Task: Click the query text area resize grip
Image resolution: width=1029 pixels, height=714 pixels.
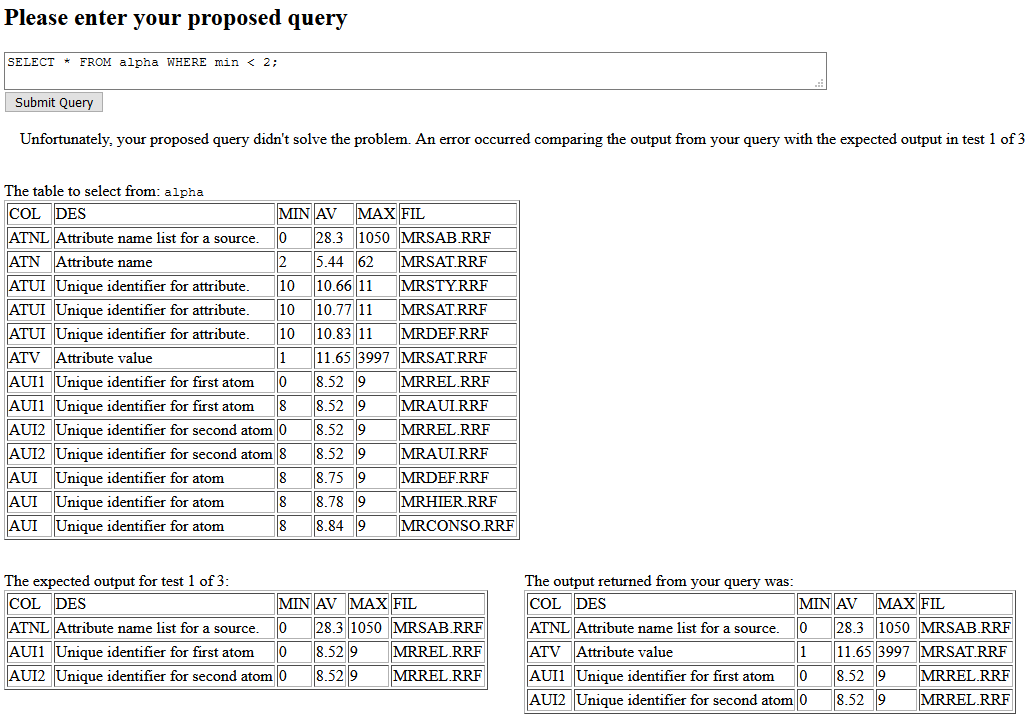Action: tap(820, 83)
